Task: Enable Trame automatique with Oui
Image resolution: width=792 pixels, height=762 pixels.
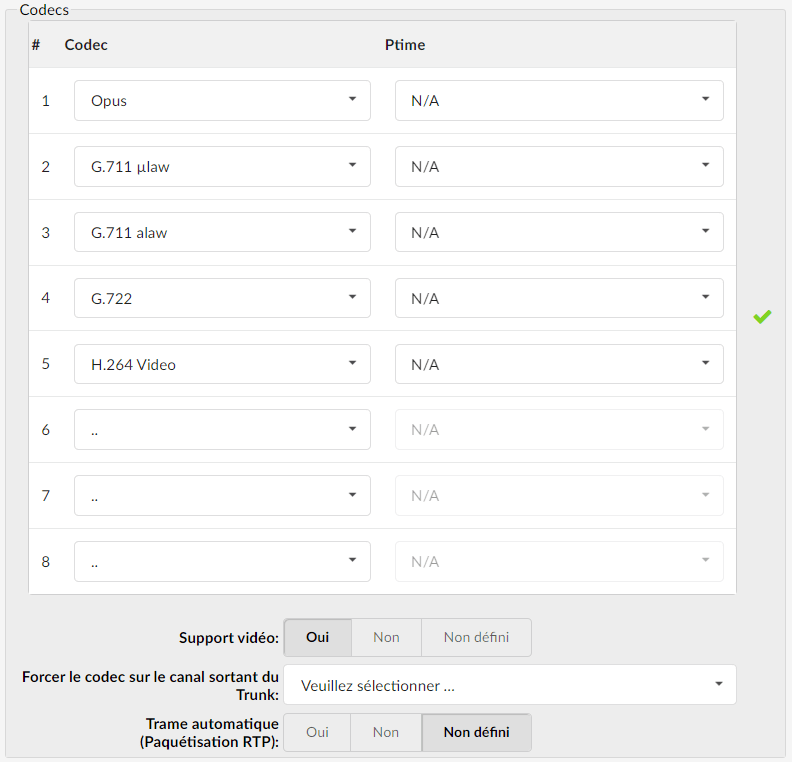Action: pos(317,732)
